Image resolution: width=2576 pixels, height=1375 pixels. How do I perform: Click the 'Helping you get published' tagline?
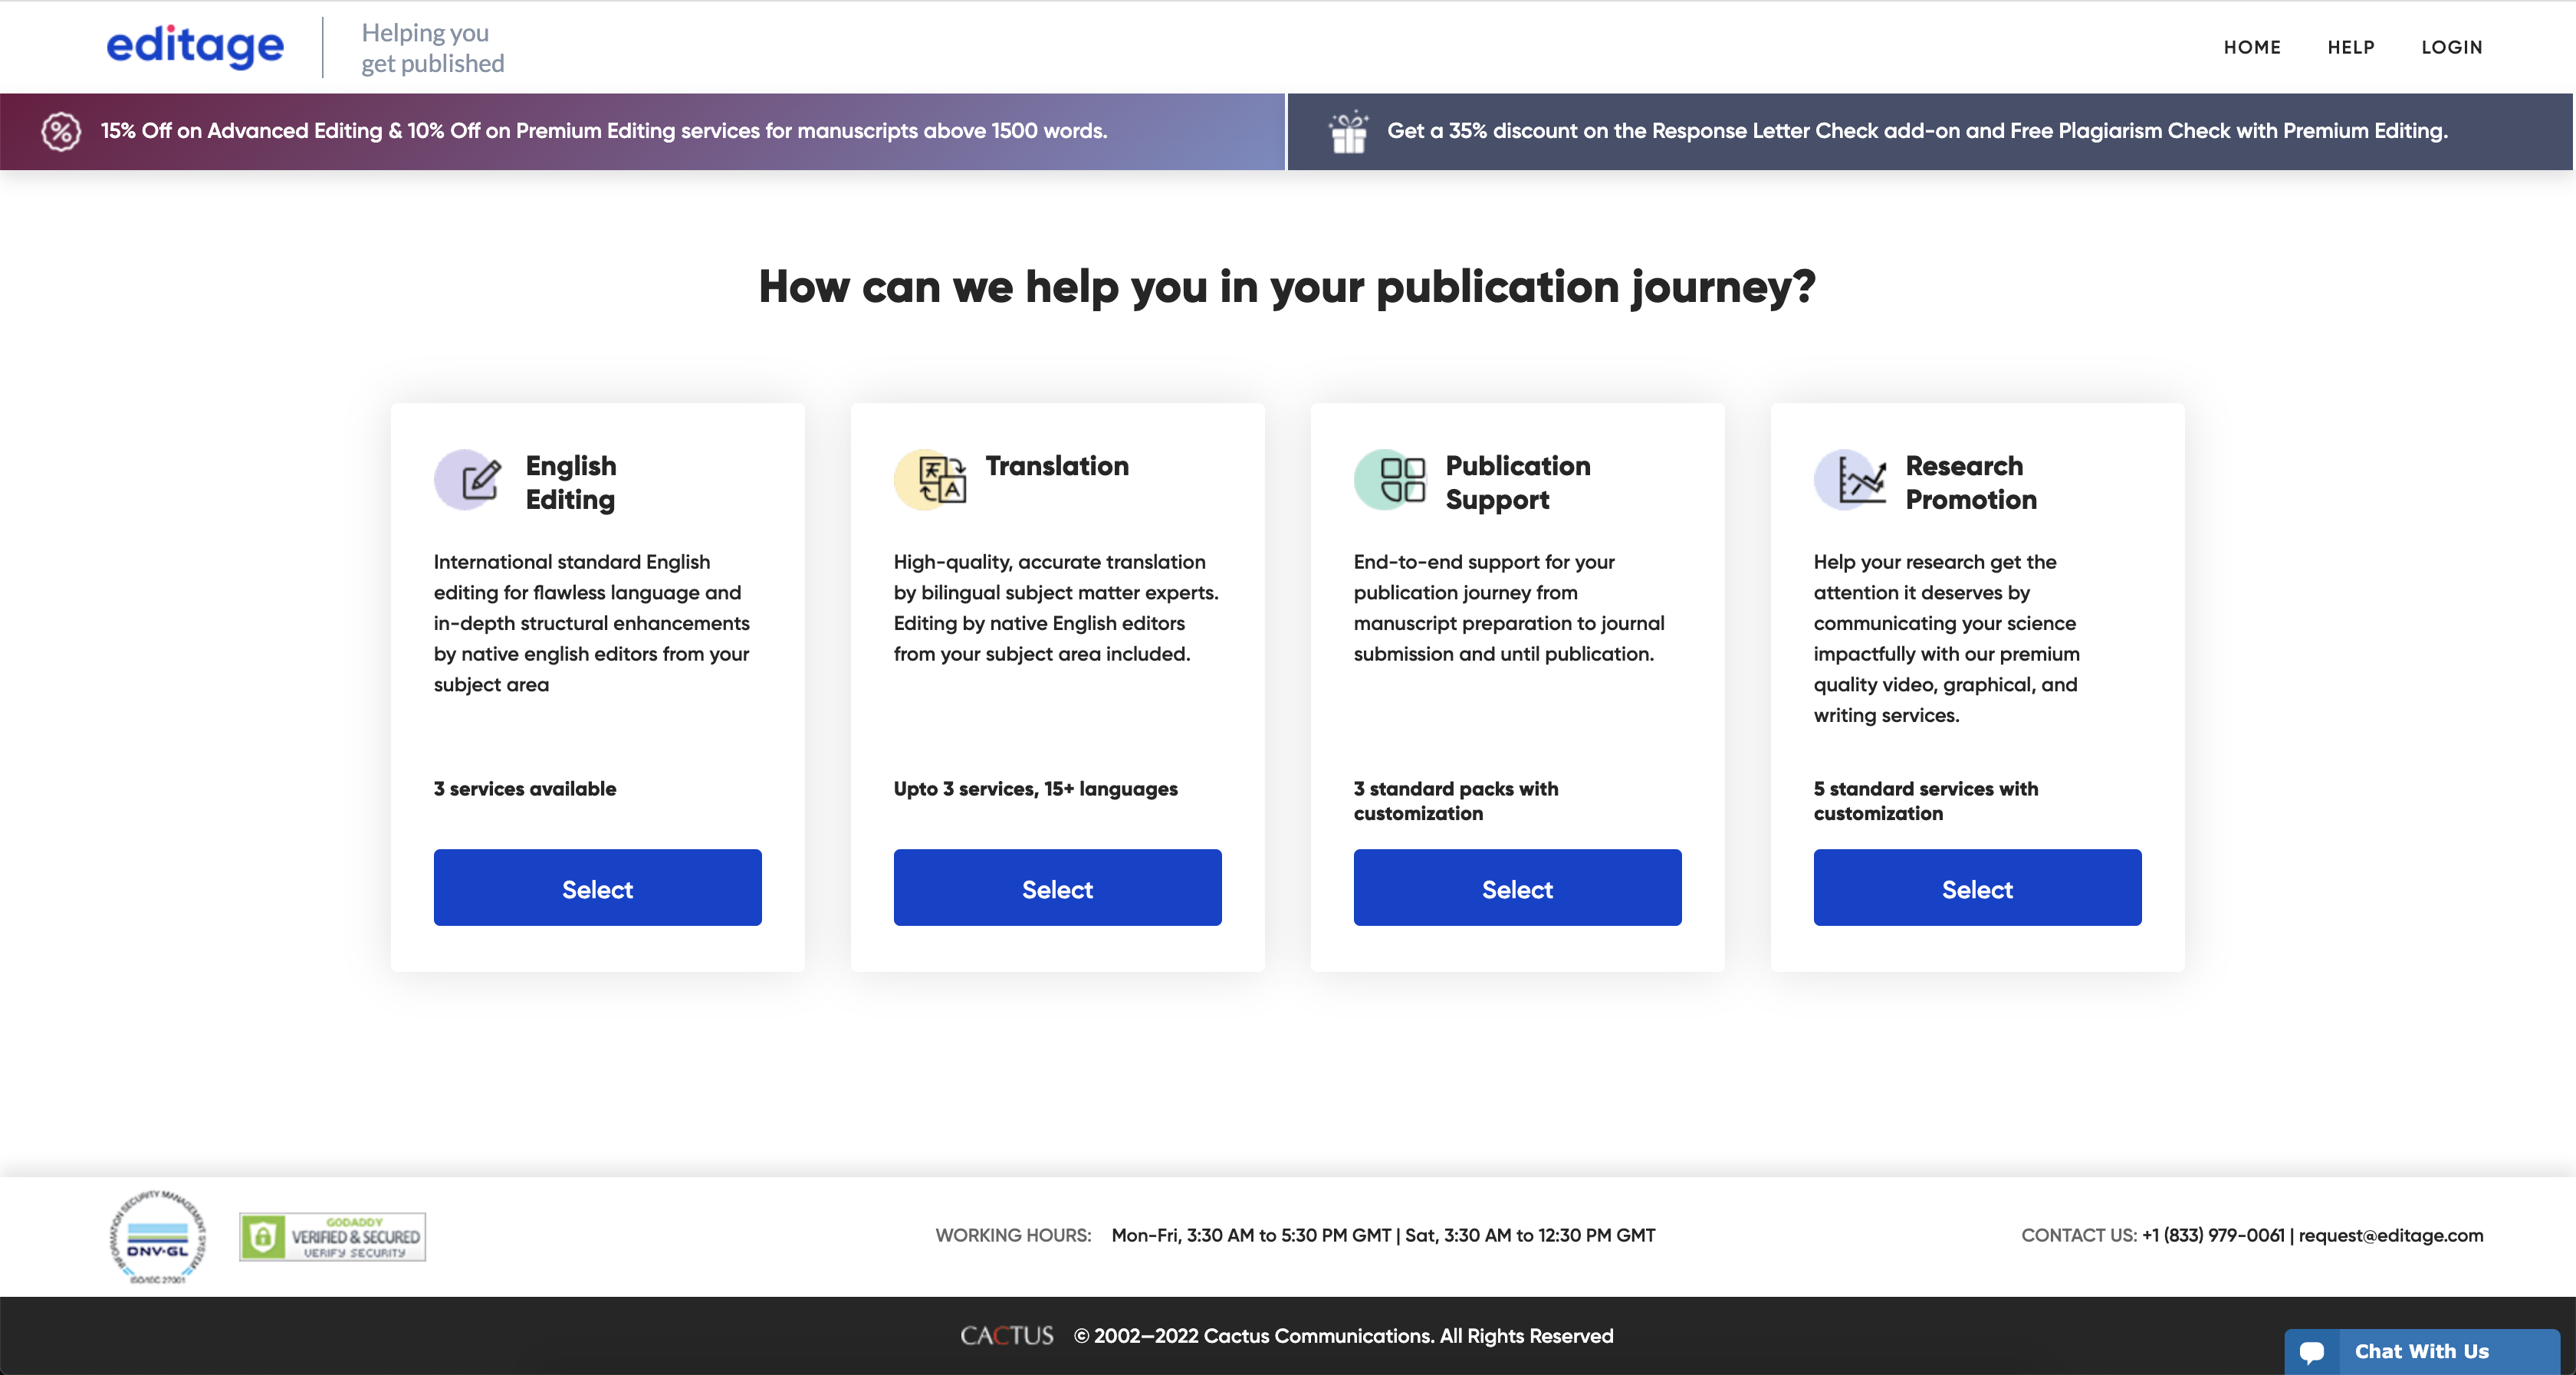(433, 48)
